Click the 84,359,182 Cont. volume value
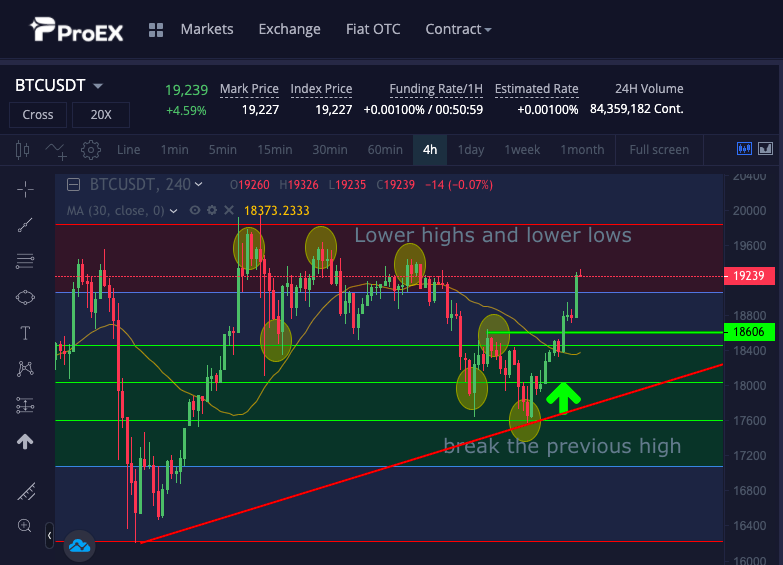Screen dimensions: 783x565 coord(637,109)
